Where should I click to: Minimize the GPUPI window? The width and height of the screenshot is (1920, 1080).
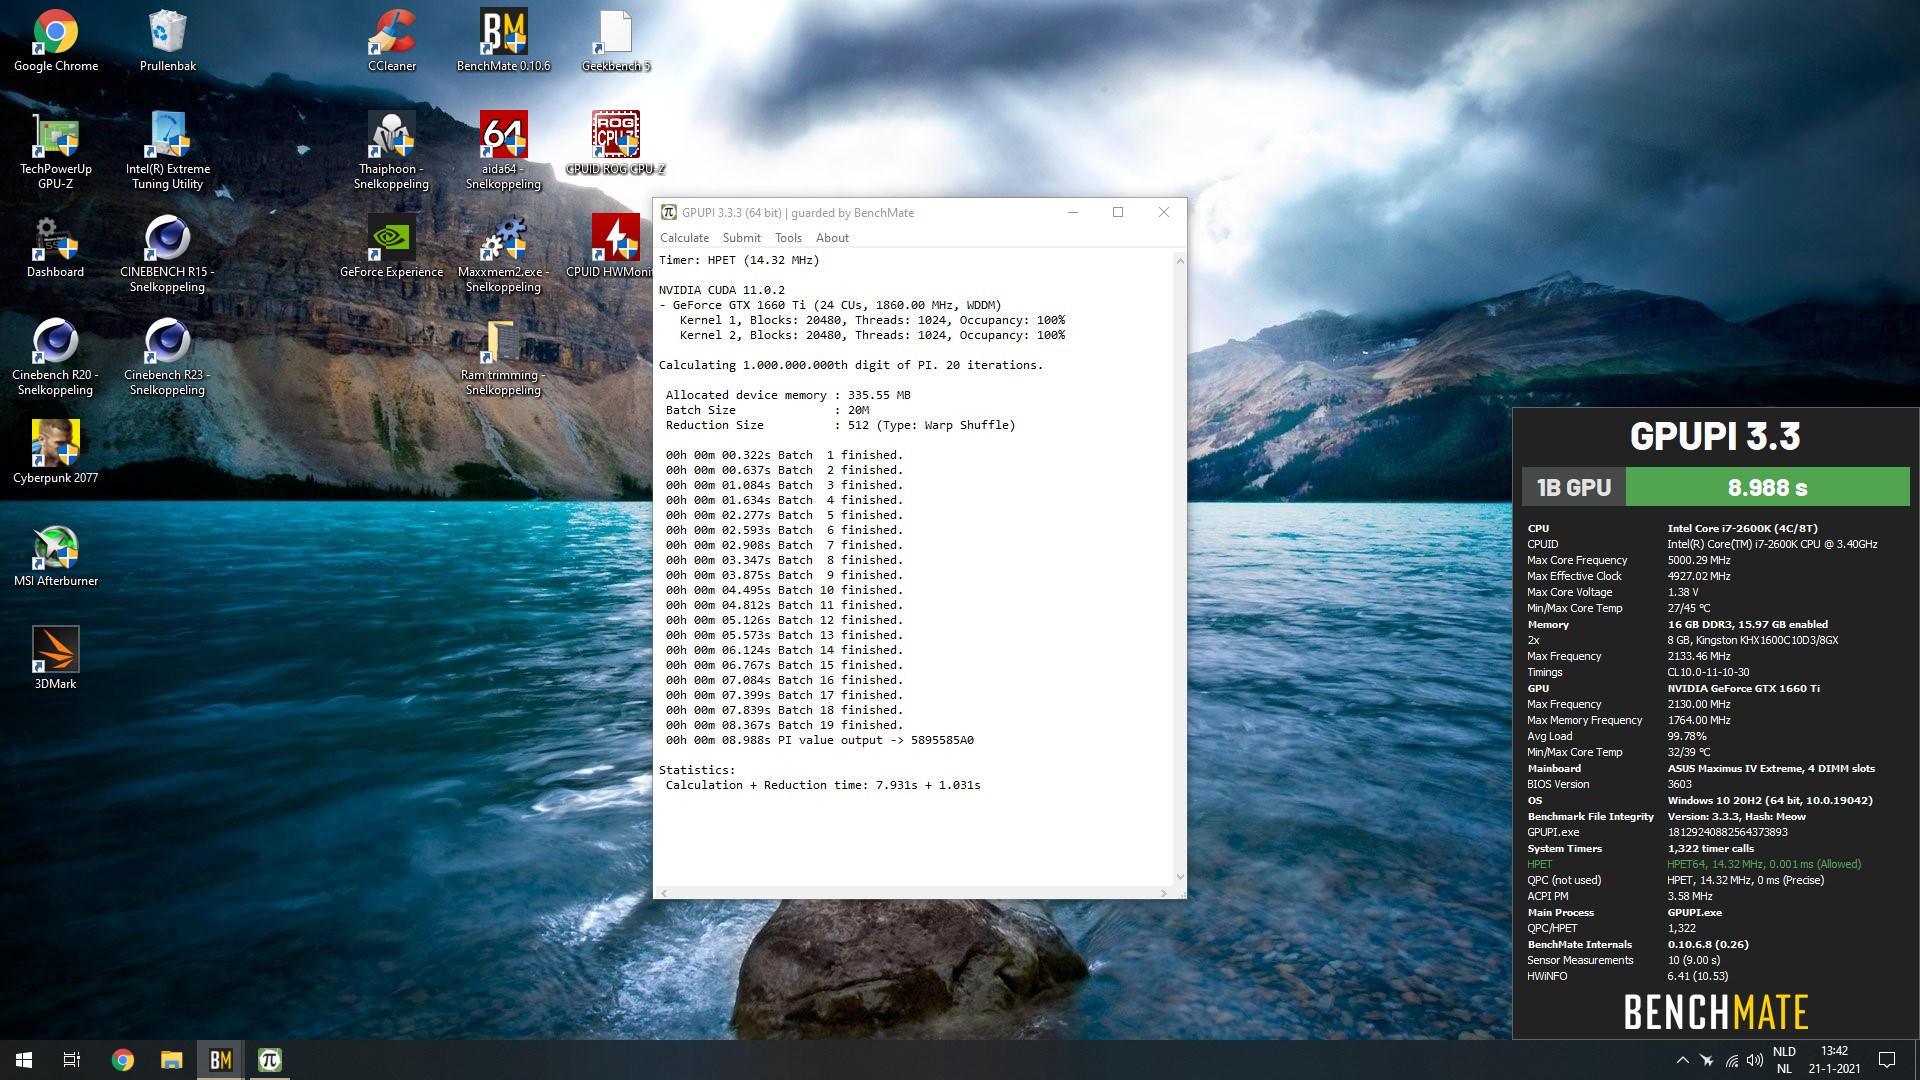1073,212
